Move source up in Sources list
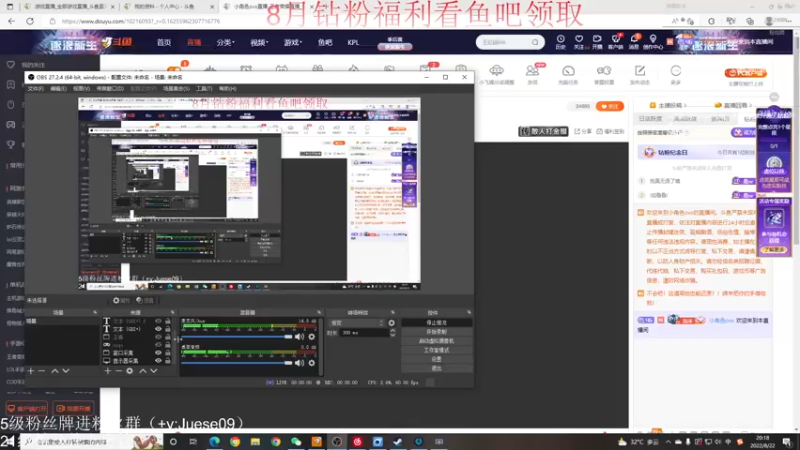Screen dimensions: 800x450 tap(142, 371)
